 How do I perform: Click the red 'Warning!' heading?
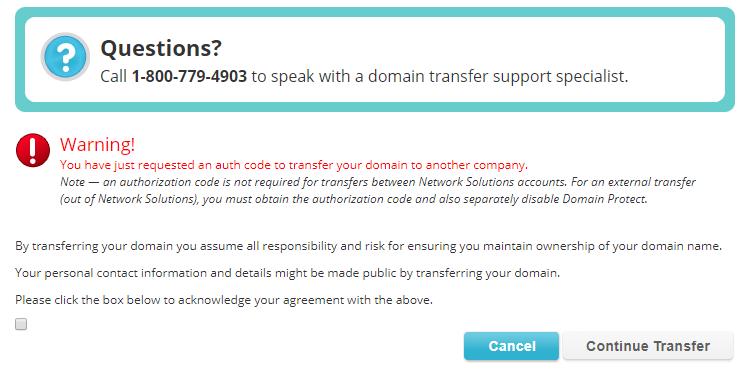point(97,144)
